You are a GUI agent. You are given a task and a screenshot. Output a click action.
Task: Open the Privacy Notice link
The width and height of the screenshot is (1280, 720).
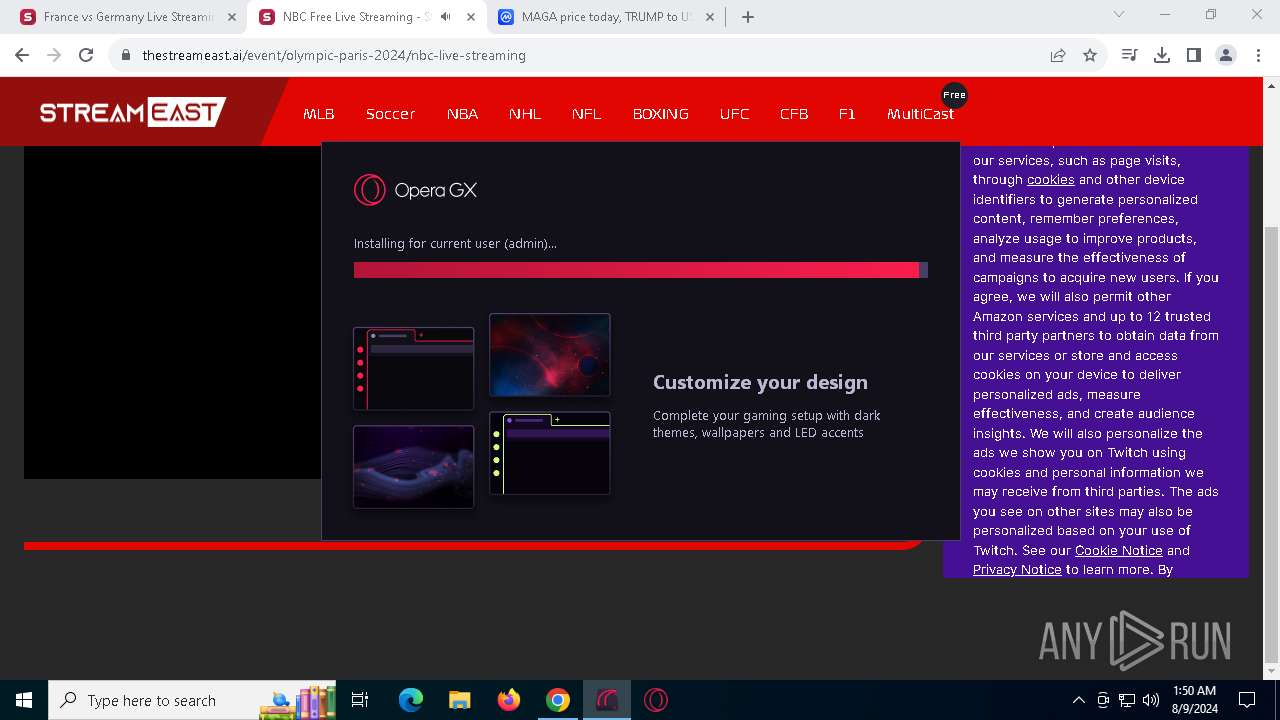tap(1017, 570)
